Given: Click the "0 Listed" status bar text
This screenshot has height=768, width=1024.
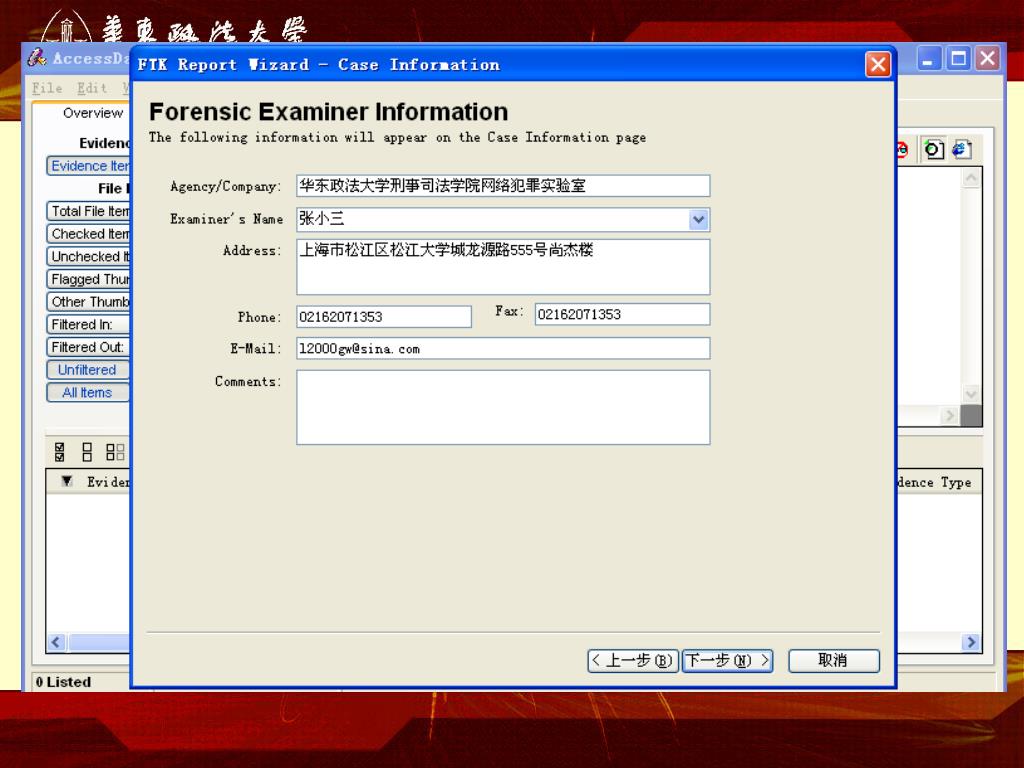Looking at the screenshot, I should 63,682.
